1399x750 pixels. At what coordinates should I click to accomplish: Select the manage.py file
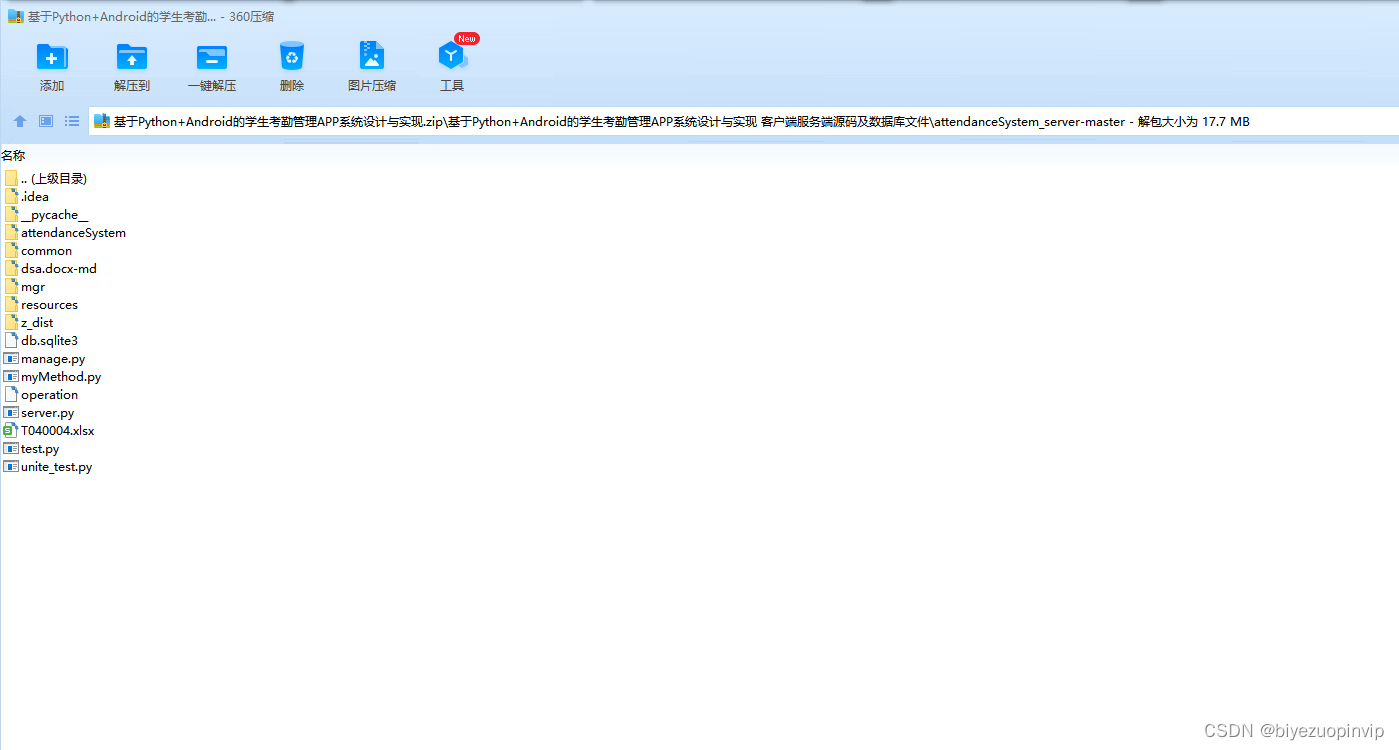pyautogui.click(x=45, y=358)
